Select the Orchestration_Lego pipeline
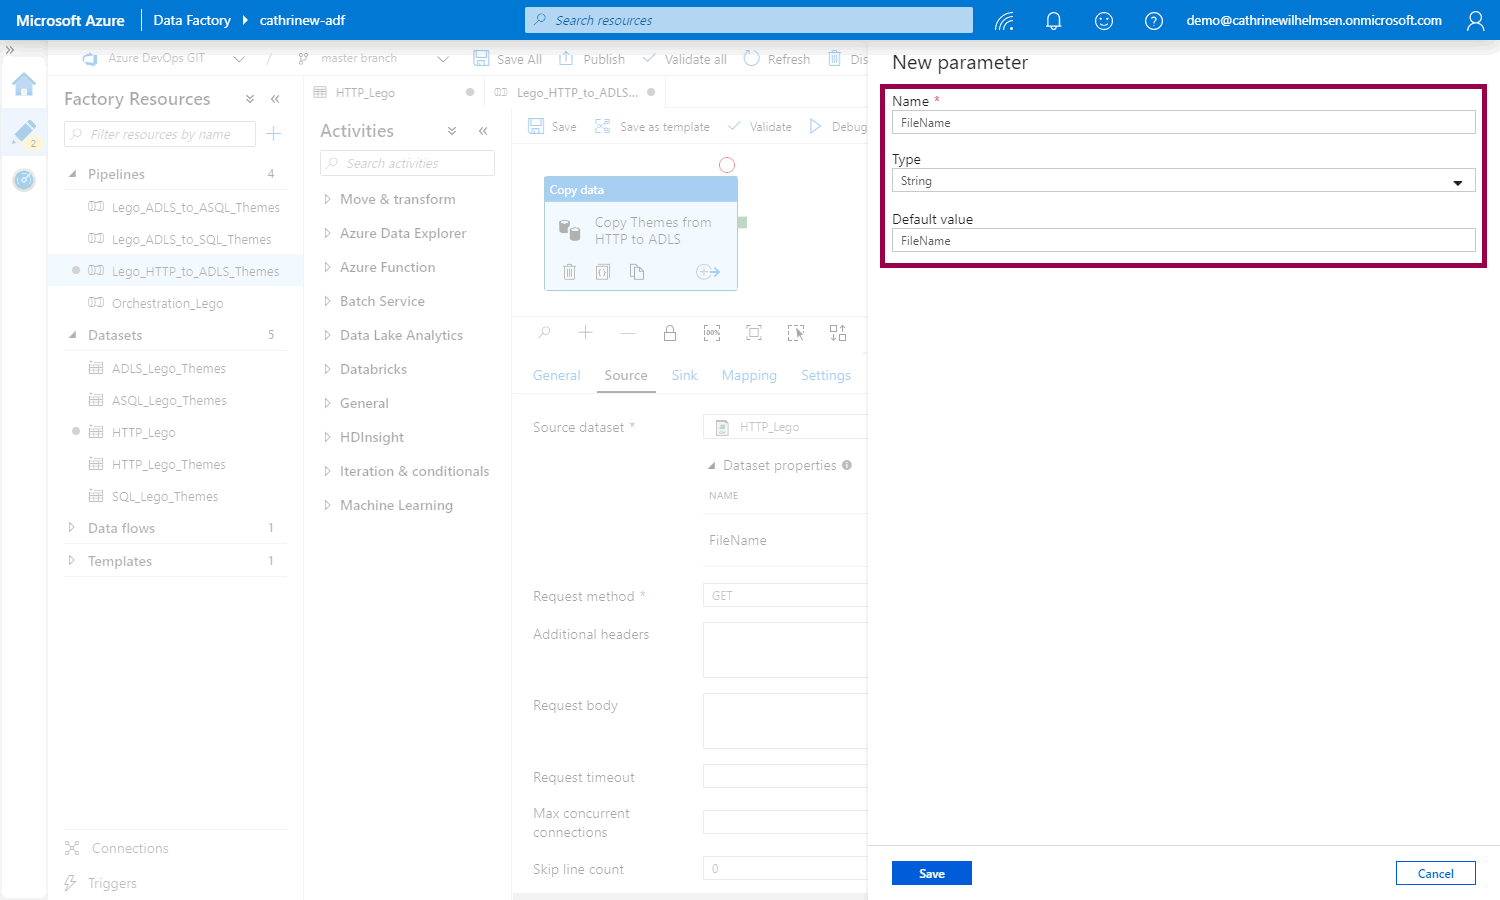 click(x=167, y=303)
